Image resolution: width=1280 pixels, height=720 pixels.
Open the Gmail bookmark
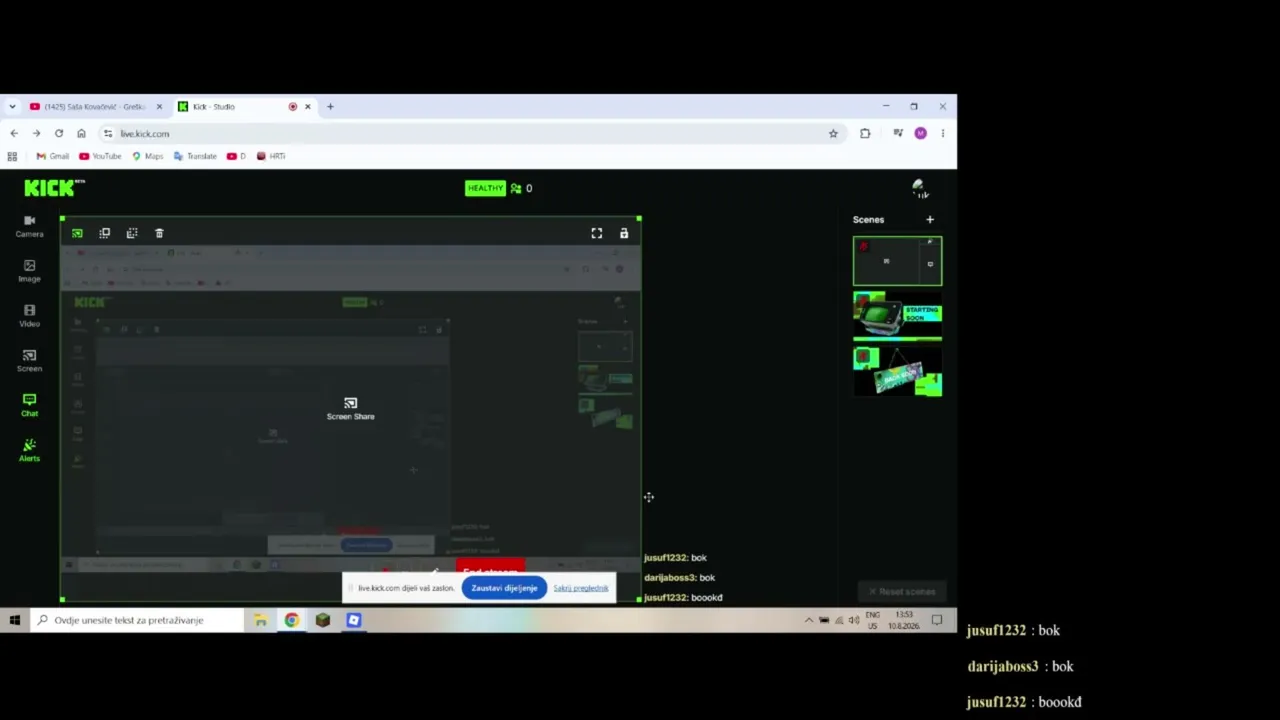click(52, 156)
